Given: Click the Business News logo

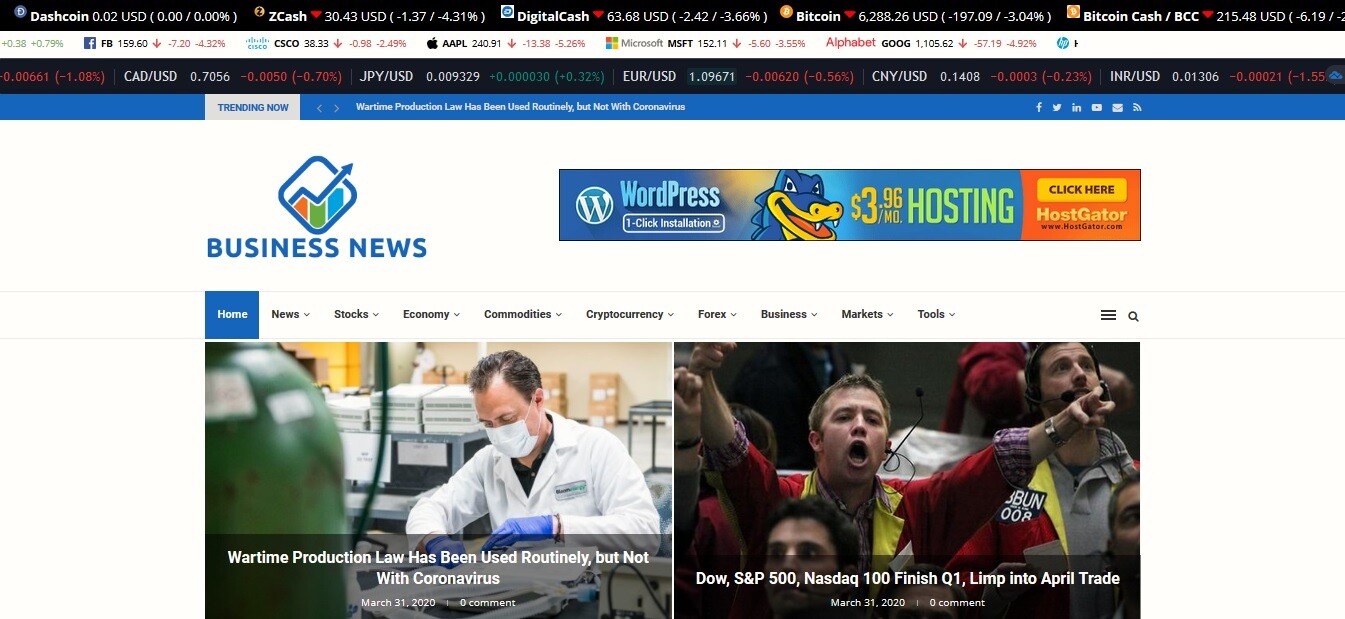Looking at the screenshot, I should (x=317, y=207).
